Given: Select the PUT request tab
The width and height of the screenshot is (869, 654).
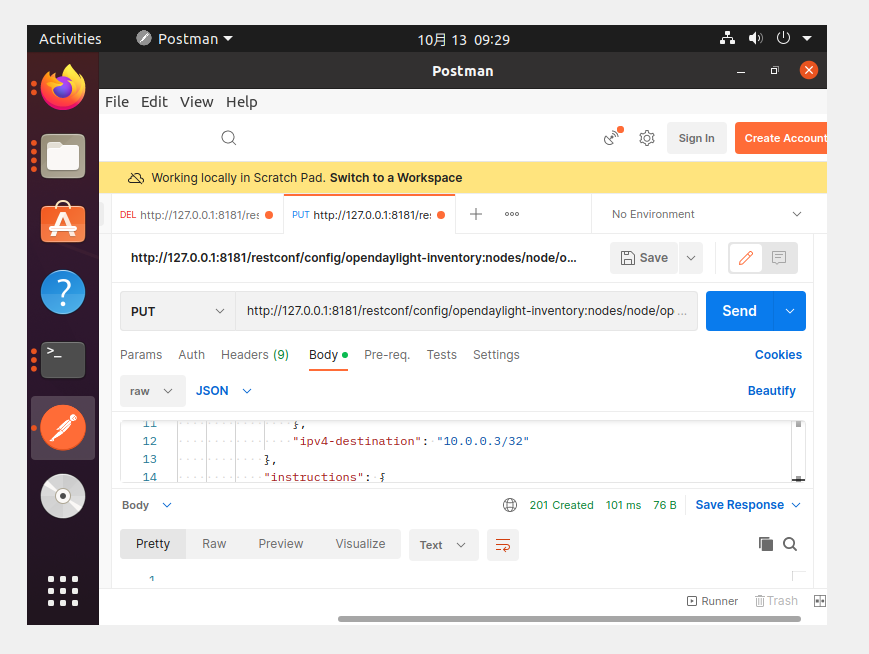Looking at the screenshot, I should [369, 214].
